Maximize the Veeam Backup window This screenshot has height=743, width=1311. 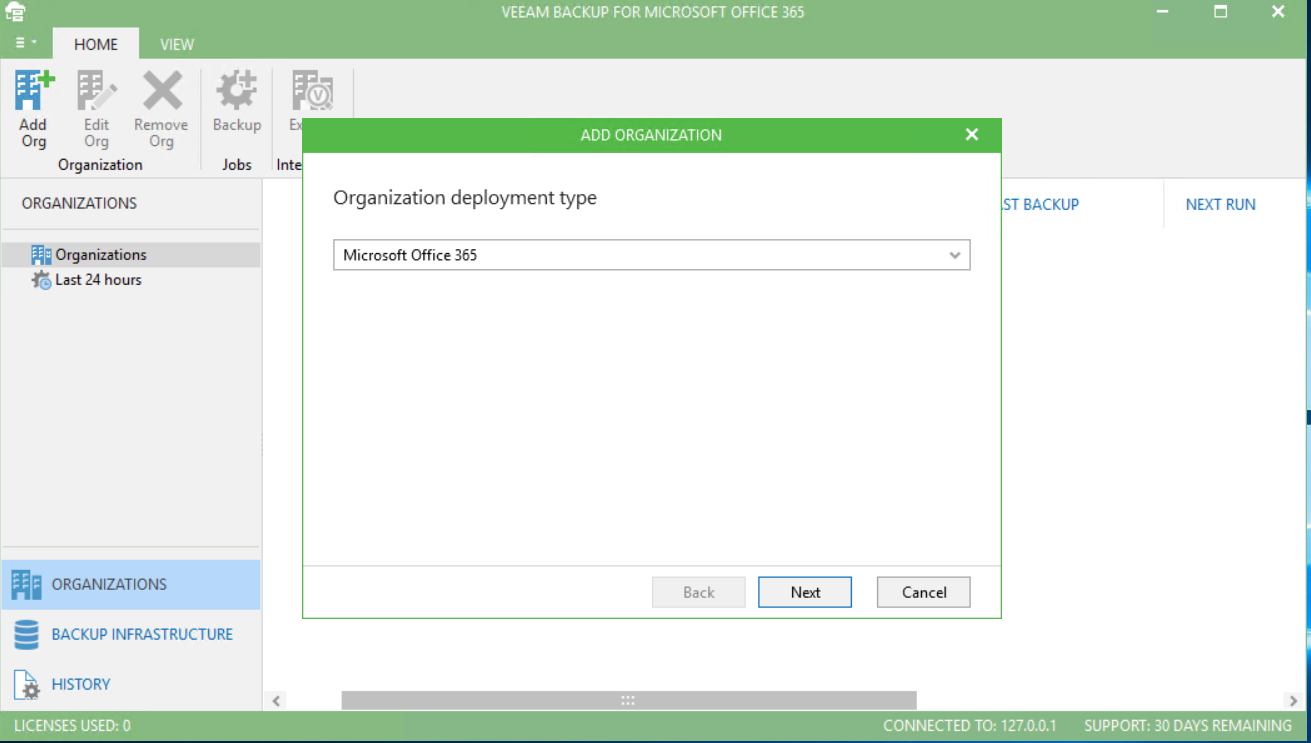[1220, 12]
